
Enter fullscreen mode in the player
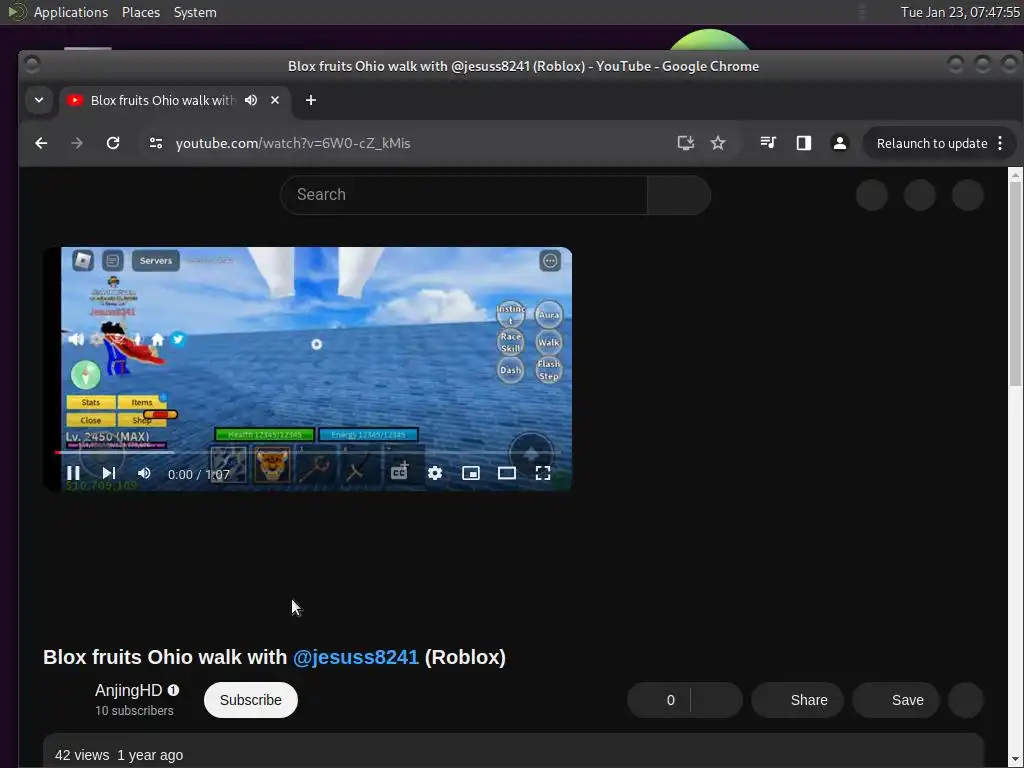543,473
